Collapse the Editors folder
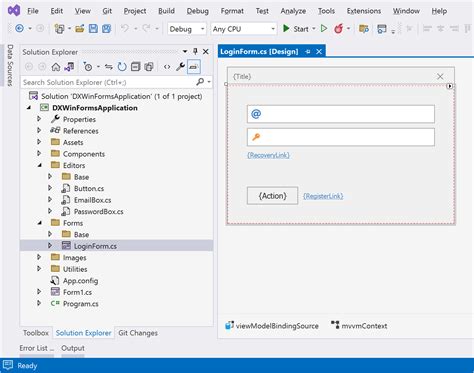The image size is (474, 373). [x=40, y=165]
